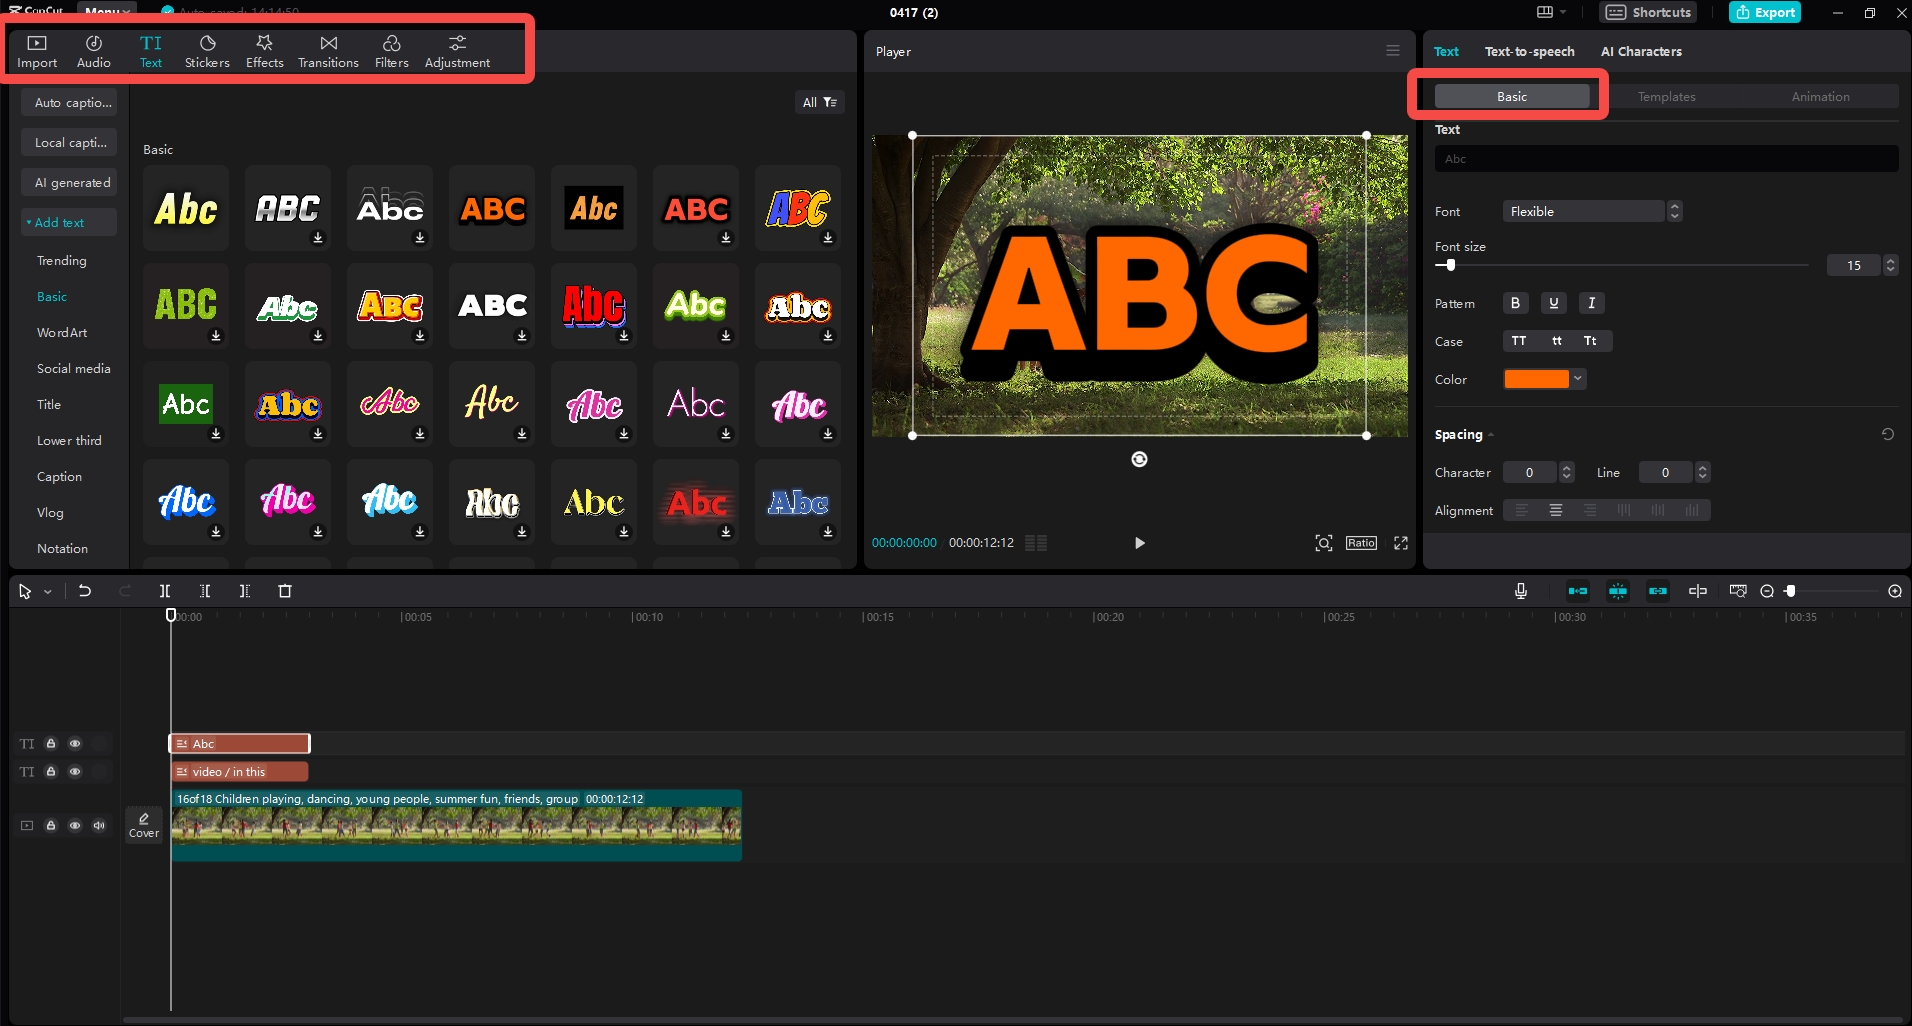Click the voice-over microphone icon

[1520, 591]
